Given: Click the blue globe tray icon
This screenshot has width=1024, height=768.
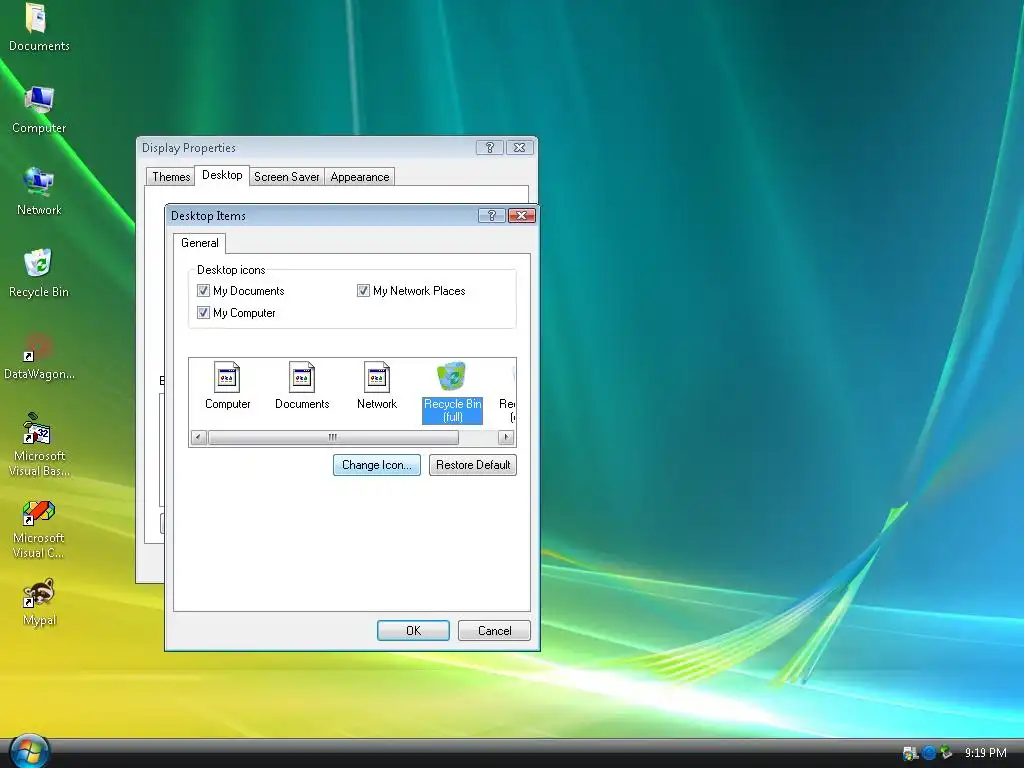Looking at the screenshot, I should pyautogui.click(x=928, y=753).
